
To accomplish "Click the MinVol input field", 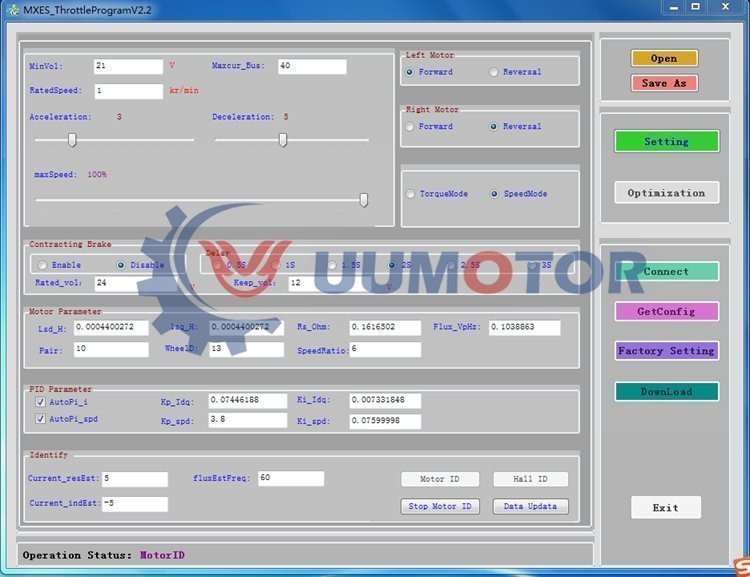I will click(x=128, y=67).
